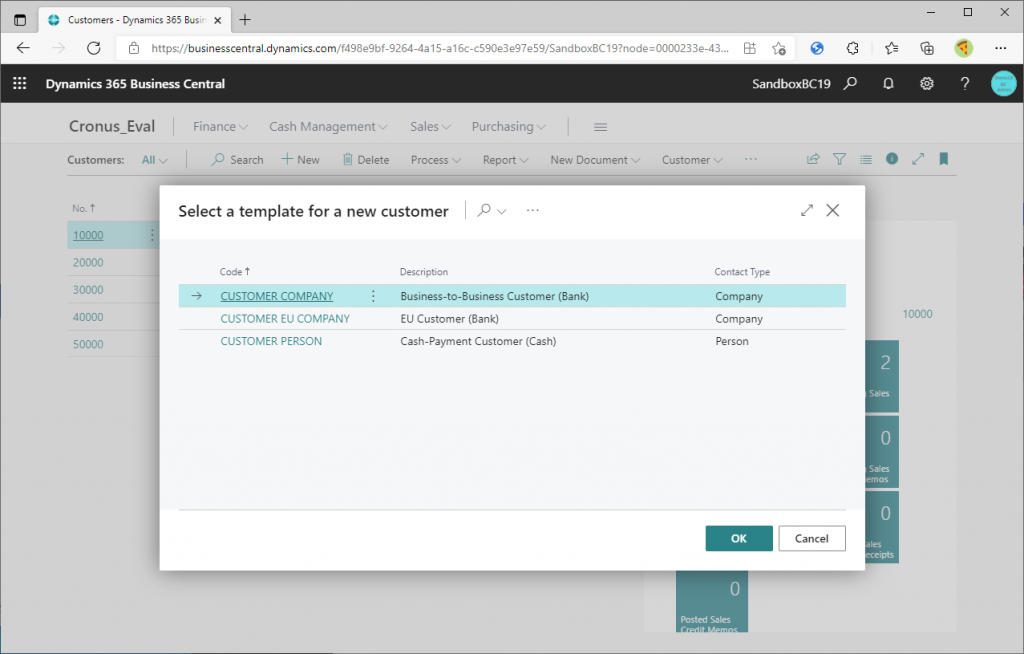Select the CUSTOMER EU COMPANY template
Screen dimensions: 1024x654
285,319
